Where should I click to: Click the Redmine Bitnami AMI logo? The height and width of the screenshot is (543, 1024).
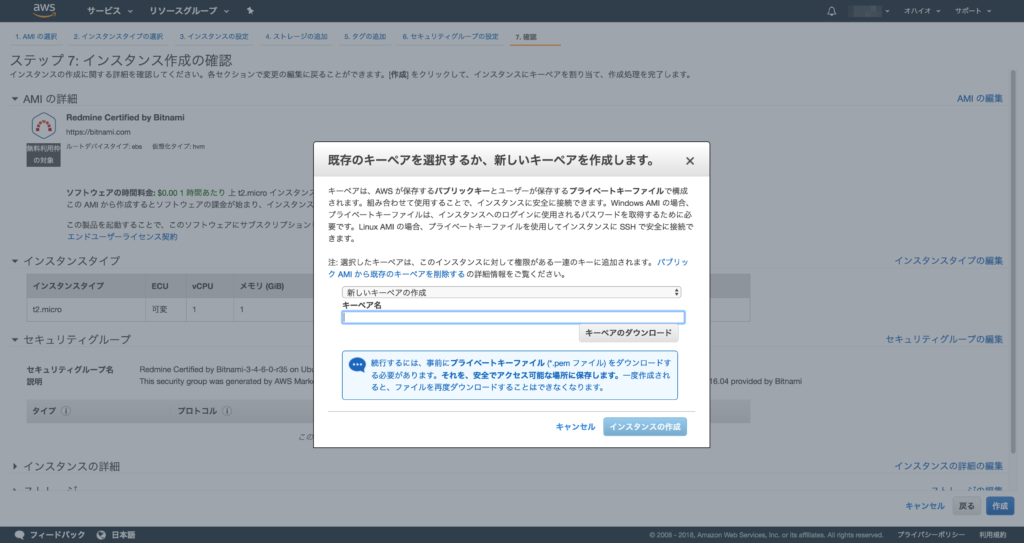tap(43, 126)
